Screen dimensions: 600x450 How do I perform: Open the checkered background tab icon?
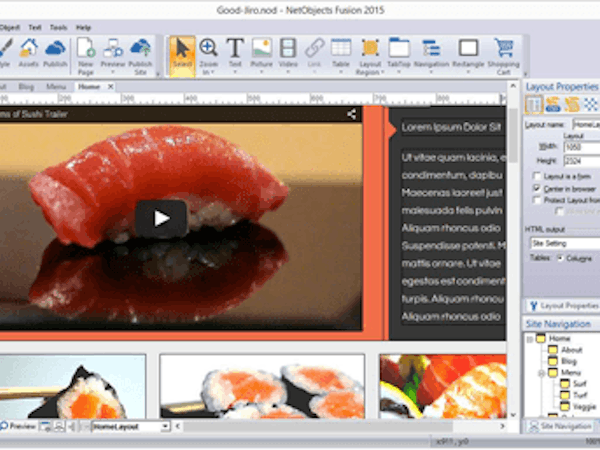click(591, 104)
